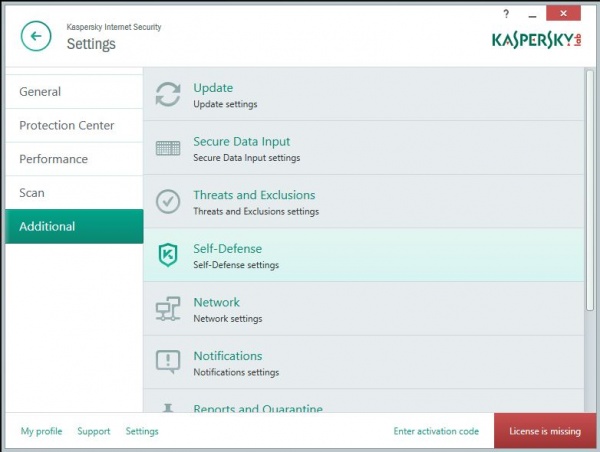600x452 pixels.
Task: Open the Update heading link
Action: click(x=213, y=88)
